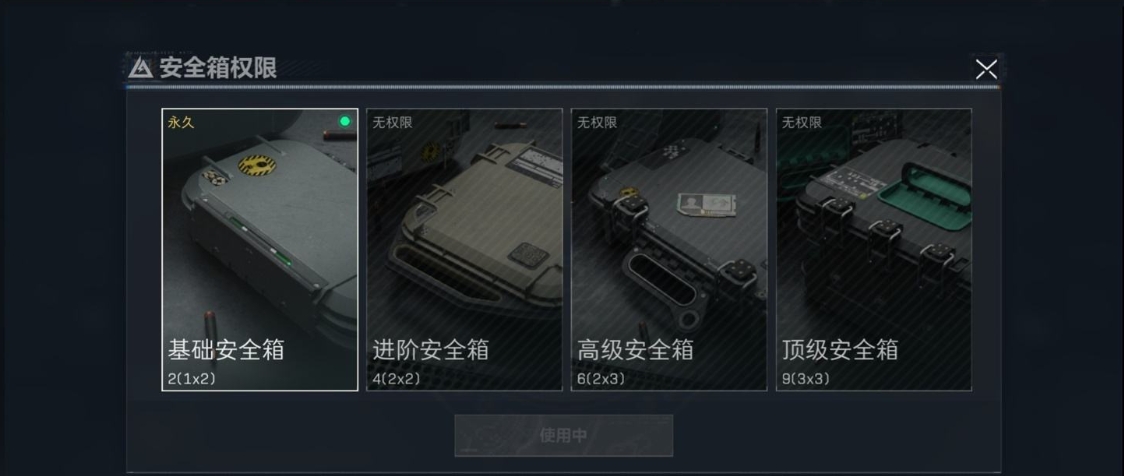The width and height of the screenshot is (1124, 476).
Task: Click the yellow 永久 label on the basic case
Action: [x=181, y=123]
